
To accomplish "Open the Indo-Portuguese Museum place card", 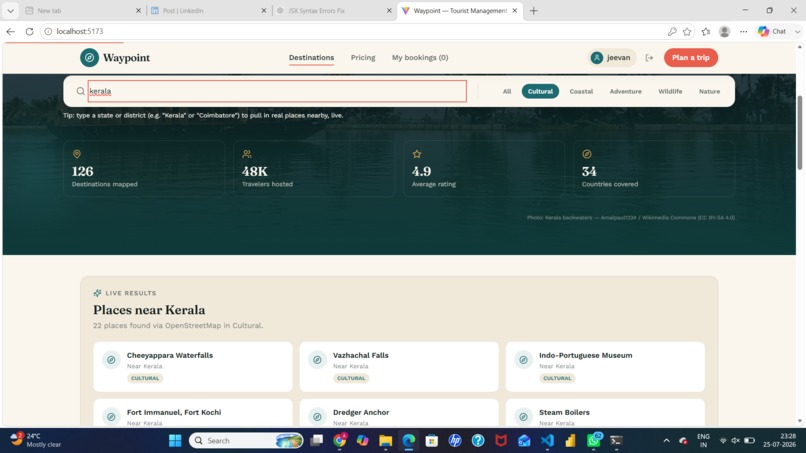I will click(x=605, y=367).
